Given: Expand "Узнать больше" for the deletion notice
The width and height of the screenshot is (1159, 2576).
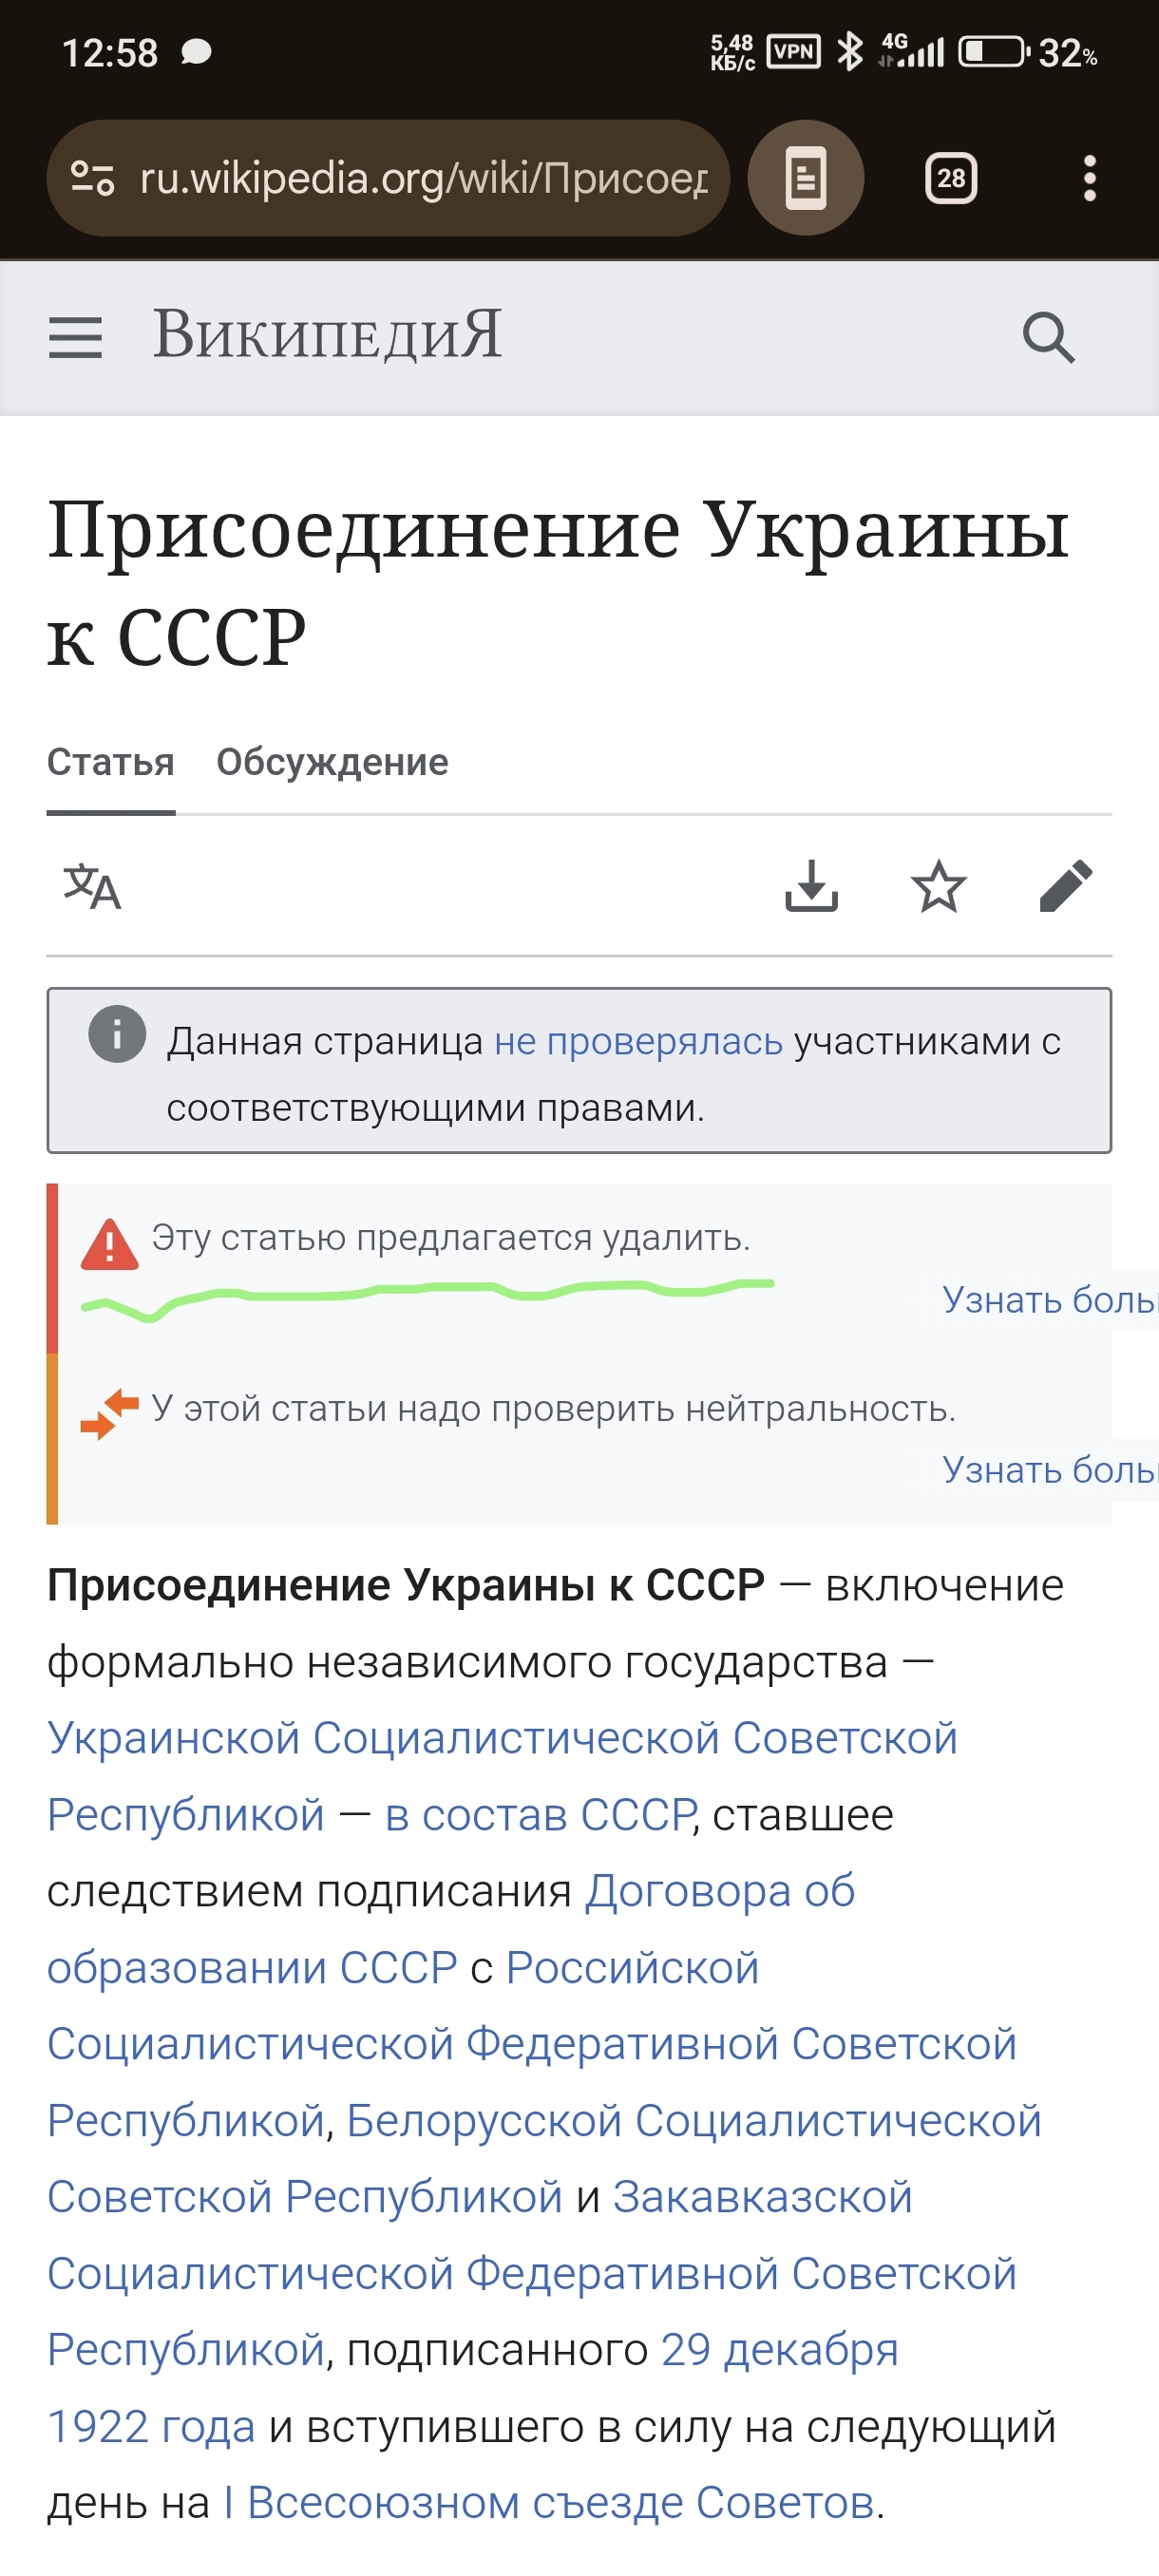Looking at the screenshot, I should [x=1048, y=1300].
